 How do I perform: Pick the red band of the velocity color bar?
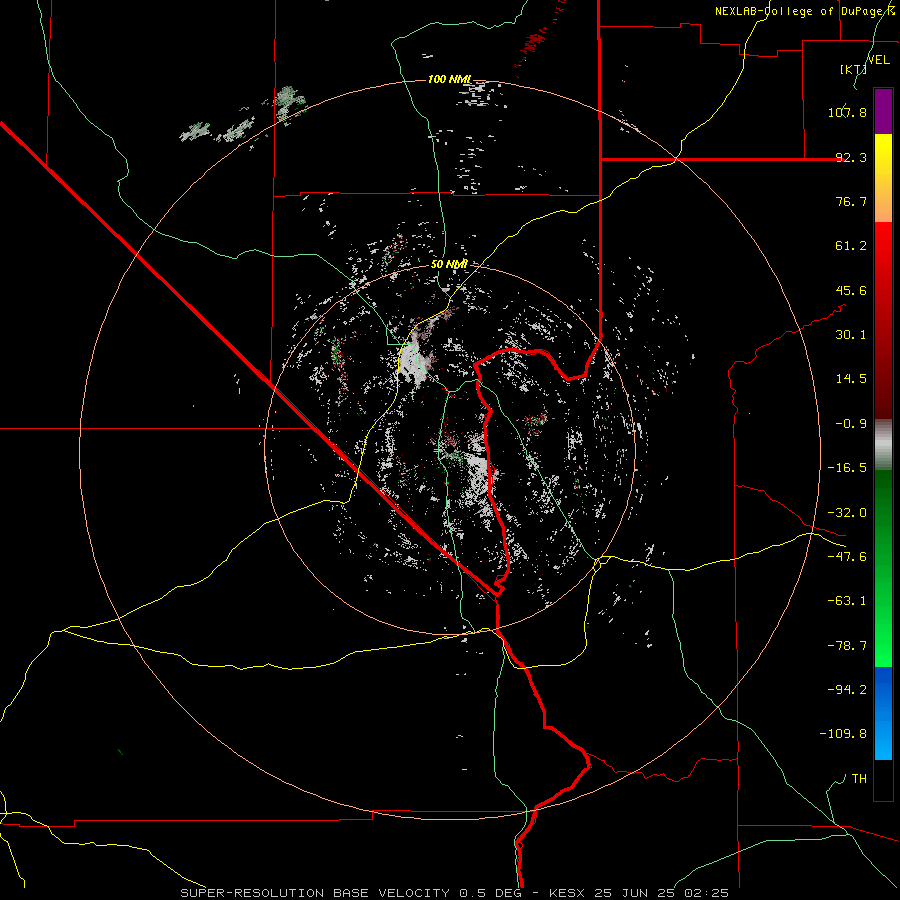(x=883, y=320)
